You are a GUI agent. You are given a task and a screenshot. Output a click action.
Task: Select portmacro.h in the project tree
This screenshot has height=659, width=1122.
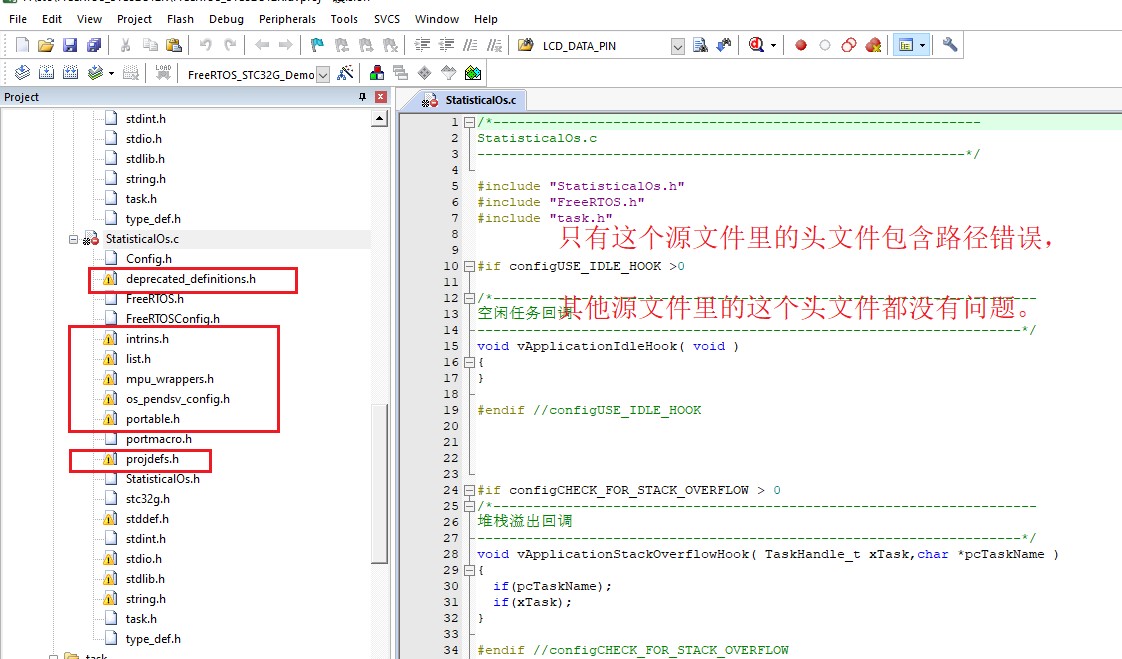pos(158,439)
